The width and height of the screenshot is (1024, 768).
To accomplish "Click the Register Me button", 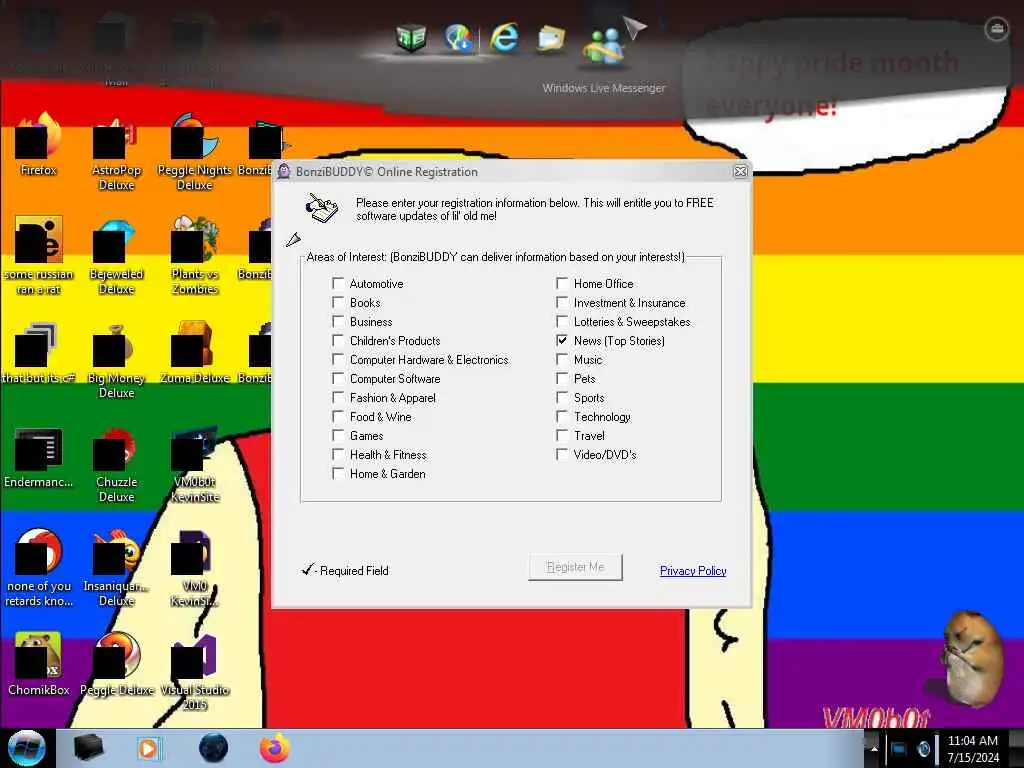I will point(575,567).
